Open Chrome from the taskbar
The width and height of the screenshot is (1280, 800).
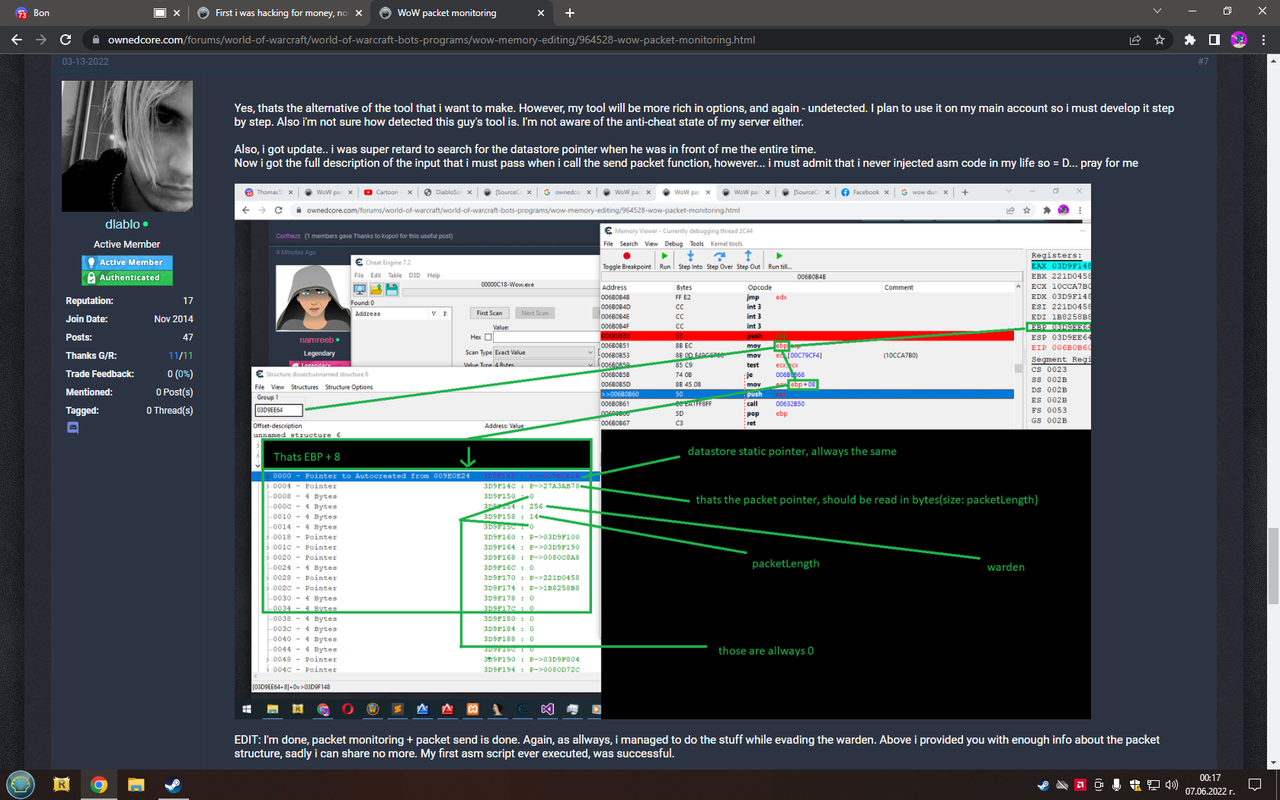point(99,785)
